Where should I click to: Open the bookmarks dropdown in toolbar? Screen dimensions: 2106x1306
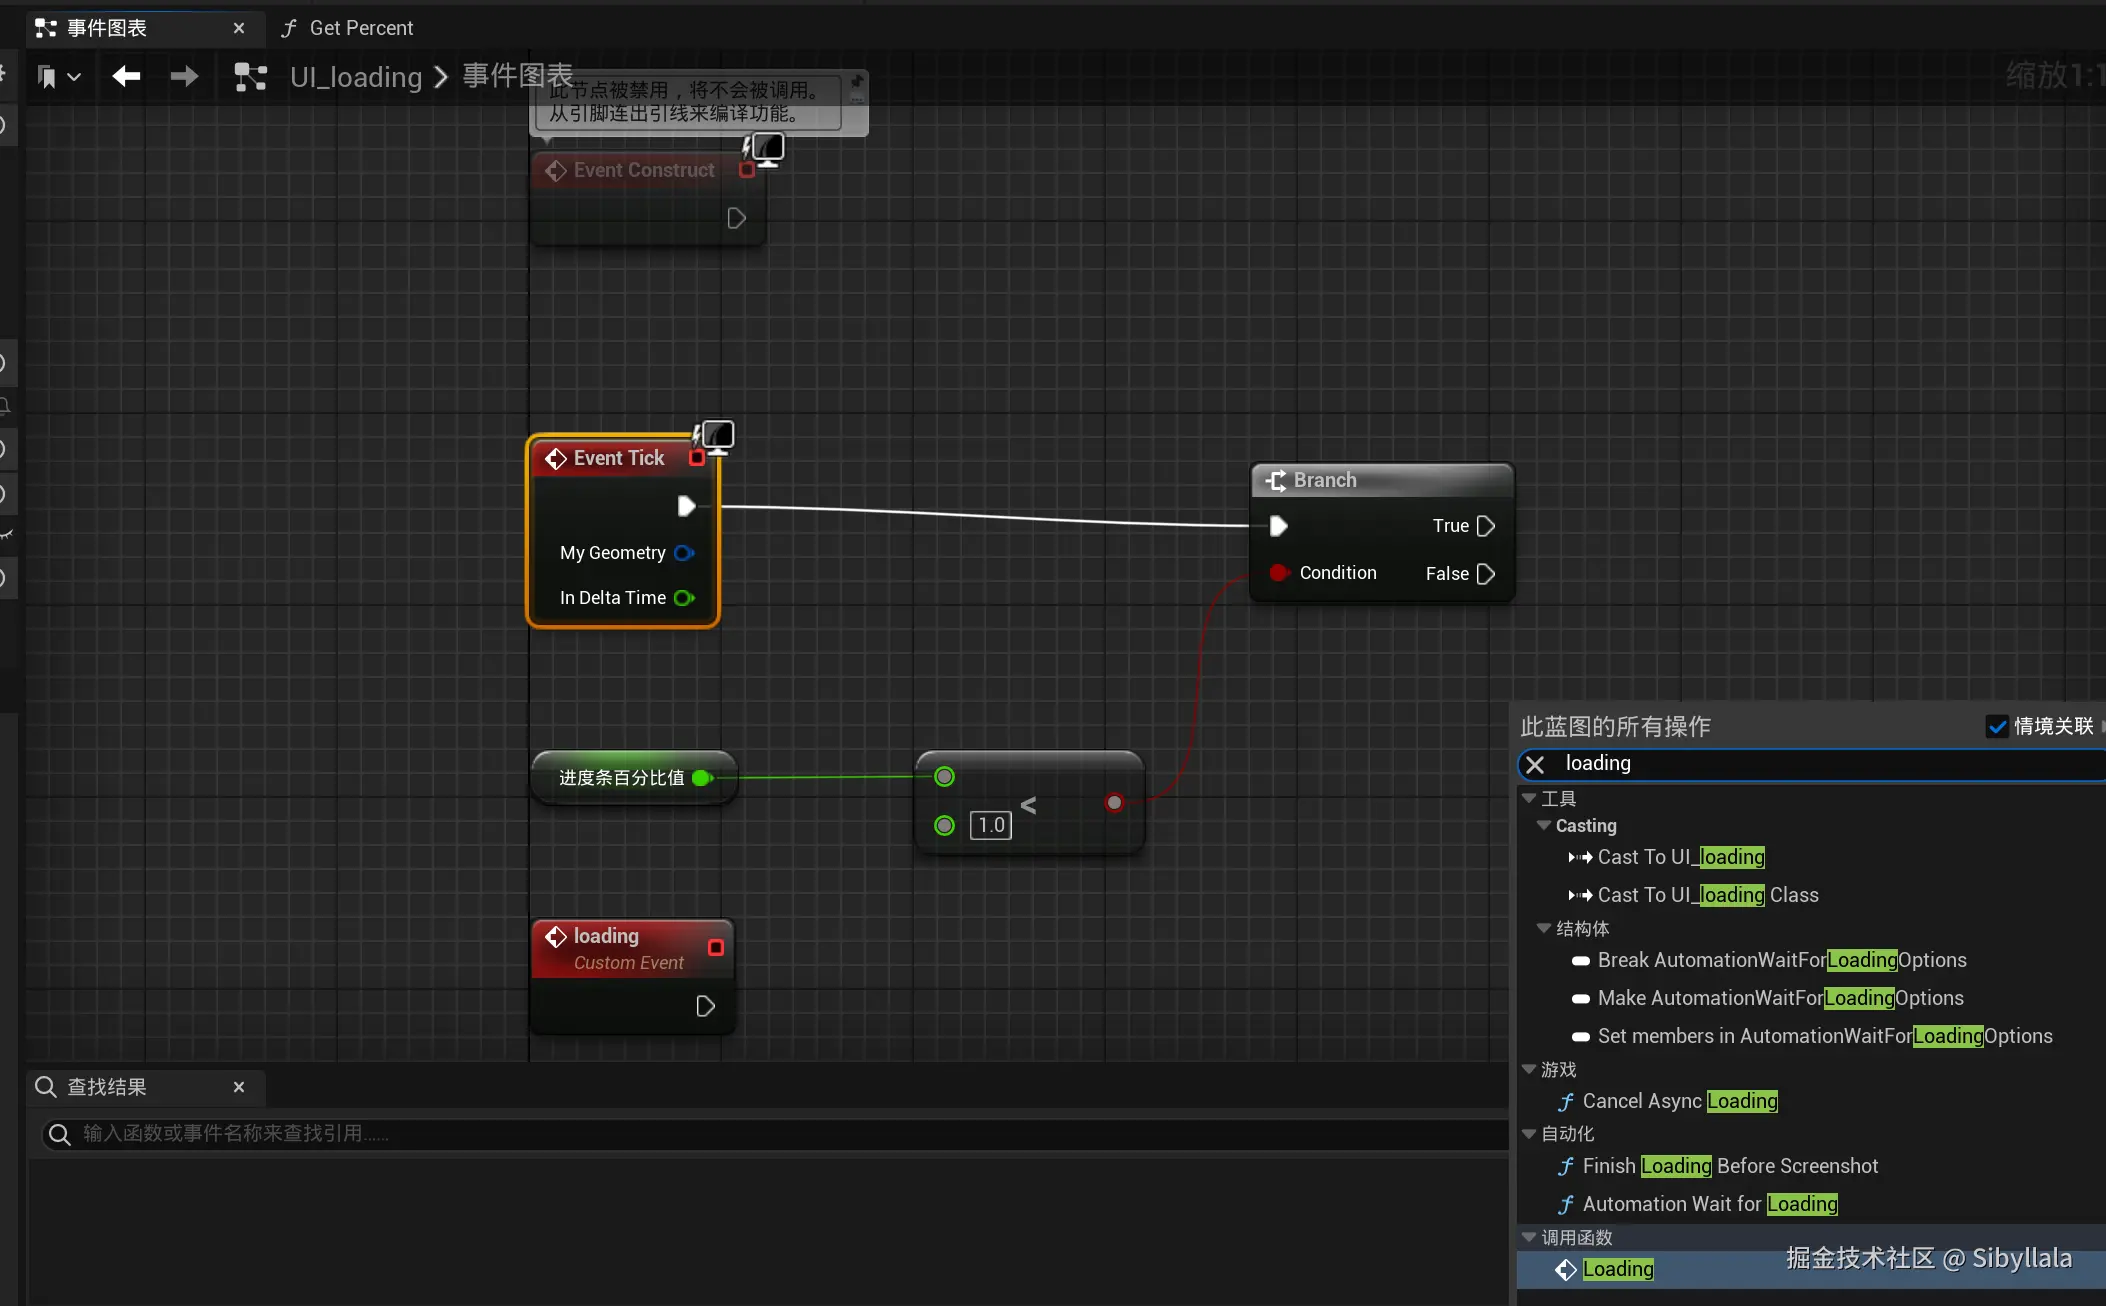[x=59, y=76]
